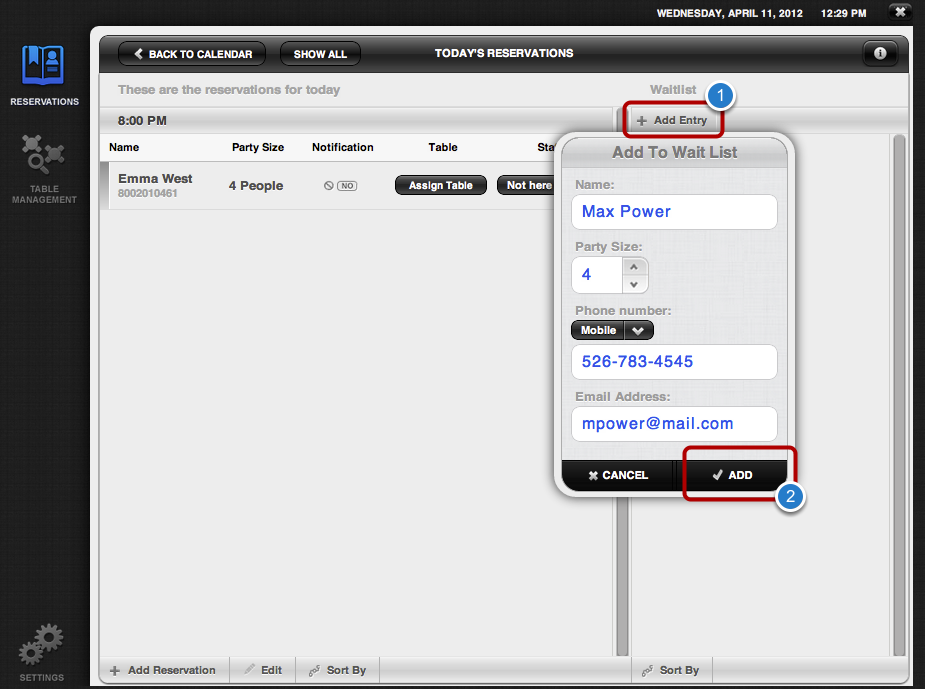This screenshot has height=689, width=925.
Task: Toggle Emma West's notification NO switch
Action: point(347,186)
